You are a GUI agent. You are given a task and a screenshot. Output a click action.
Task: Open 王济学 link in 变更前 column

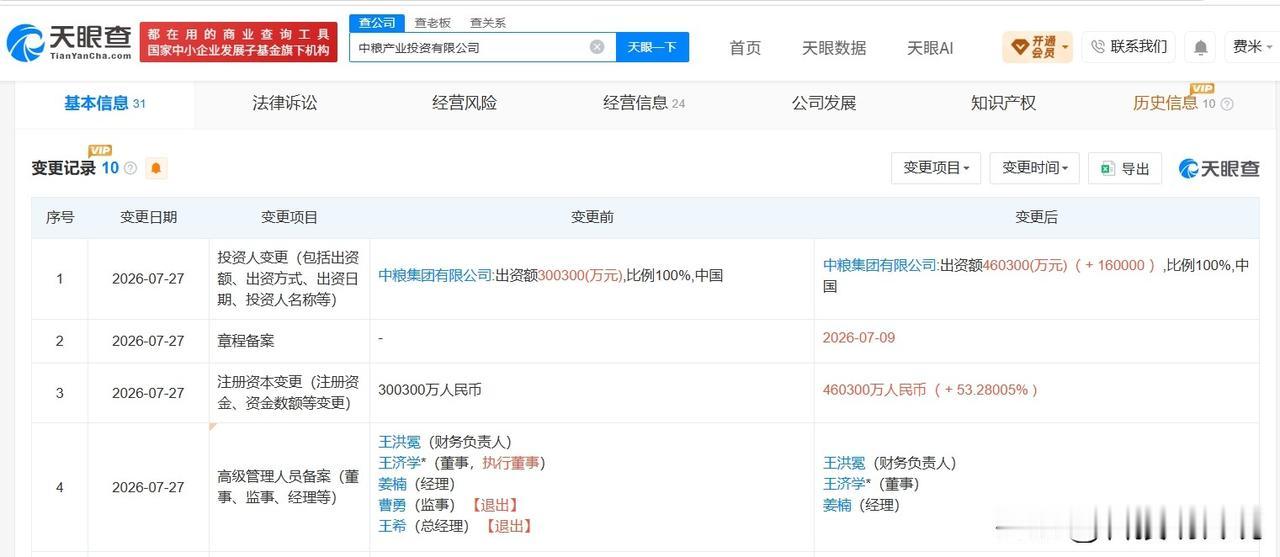398,462
